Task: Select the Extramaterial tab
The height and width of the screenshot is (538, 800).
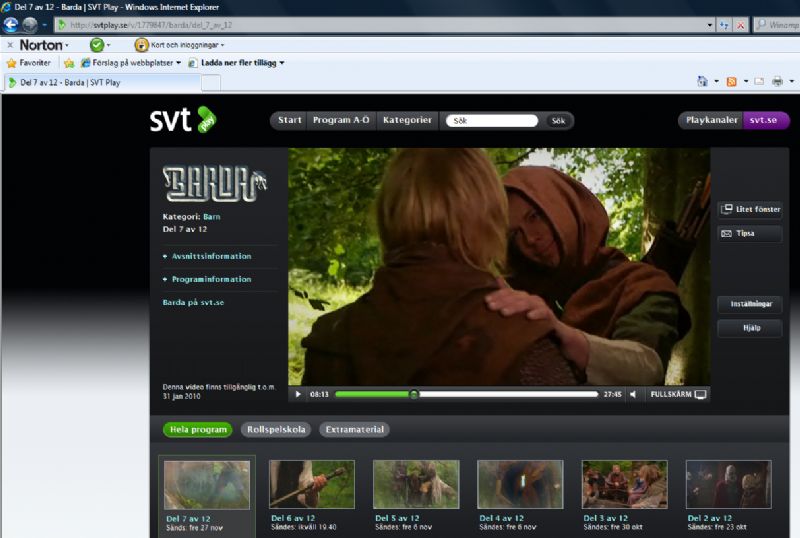Action: pyautogui.click(x=354, y=429)
